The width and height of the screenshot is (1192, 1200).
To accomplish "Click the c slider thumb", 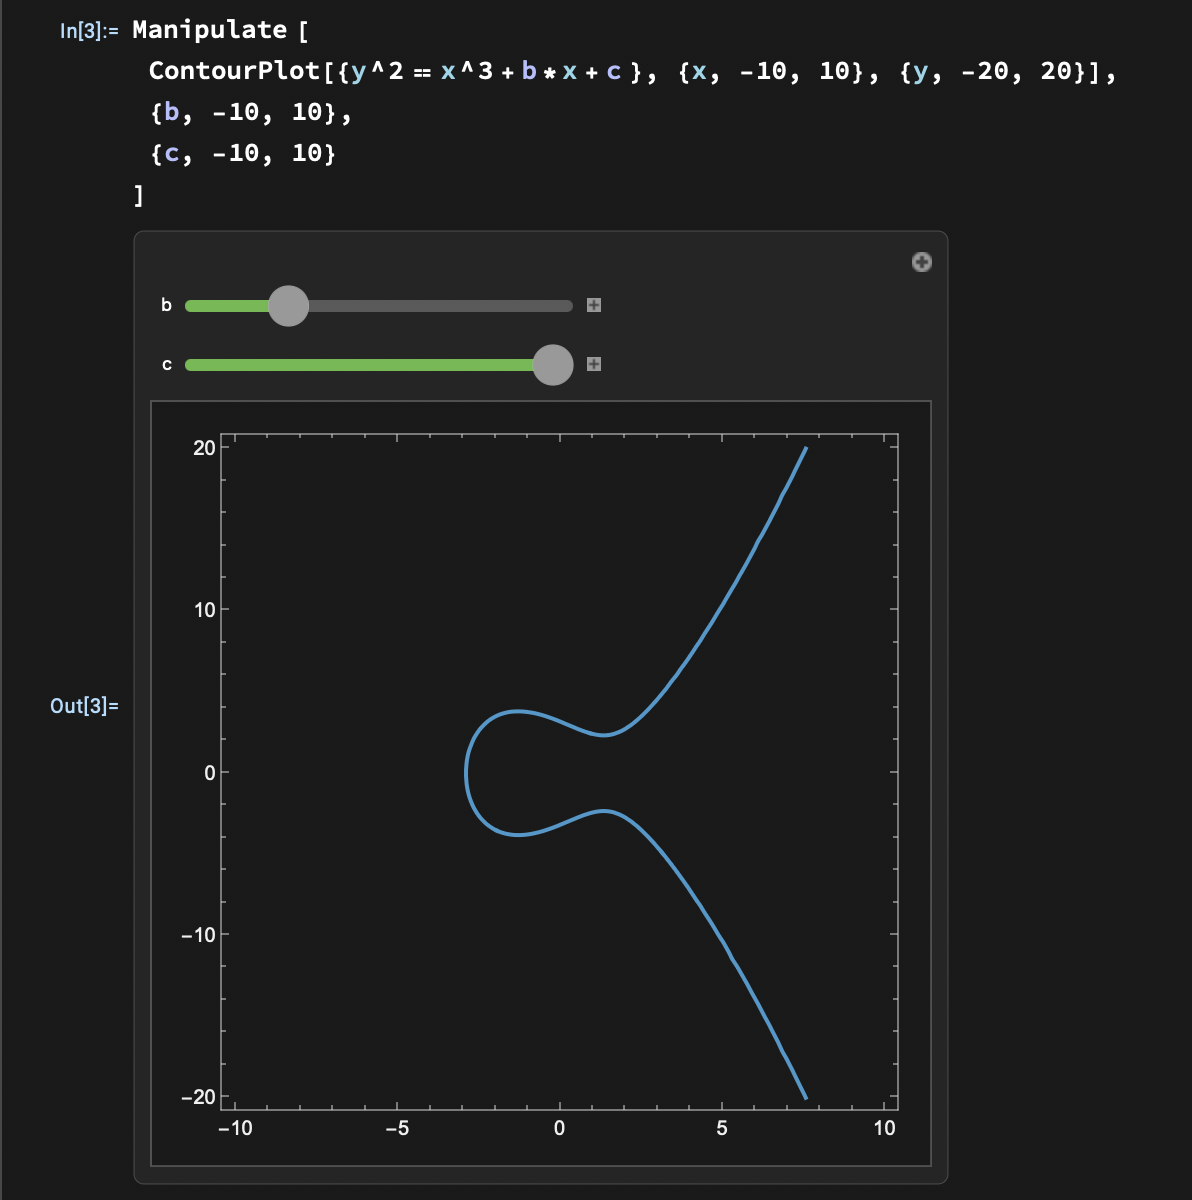I will (553, 365).
